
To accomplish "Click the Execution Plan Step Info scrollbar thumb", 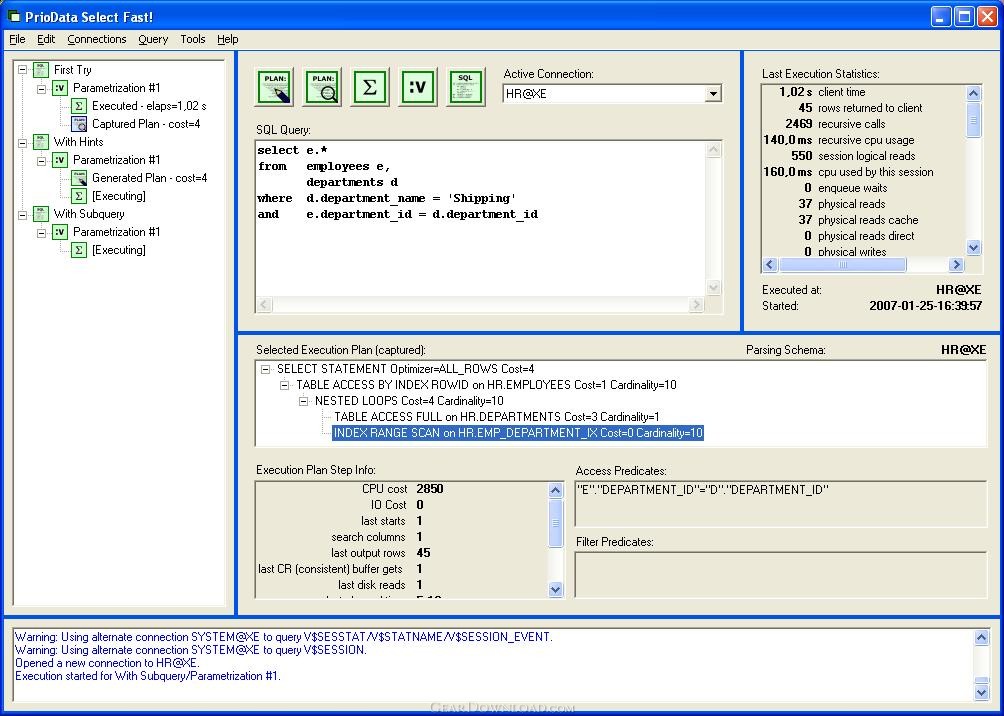I will 555,523.
